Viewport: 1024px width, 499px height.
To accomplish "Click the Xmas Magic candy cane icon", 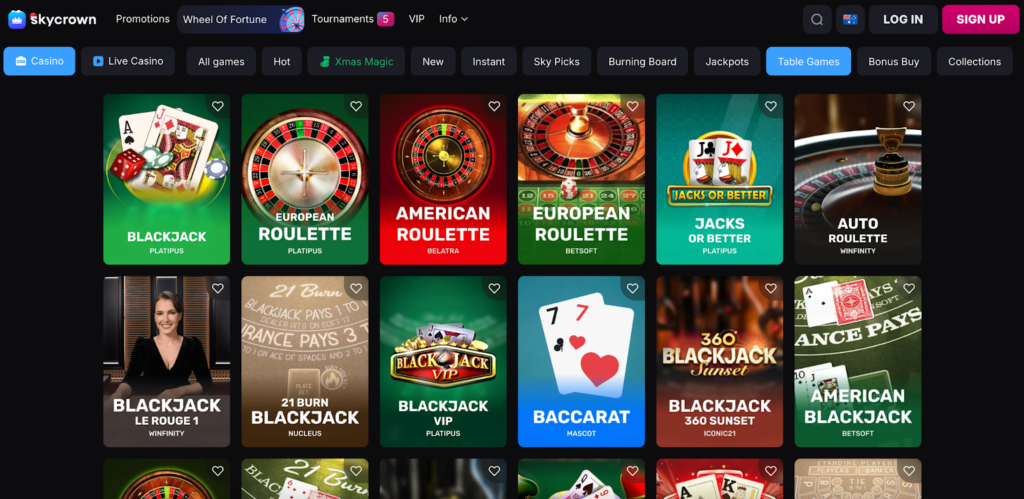I will pos(325,61).
